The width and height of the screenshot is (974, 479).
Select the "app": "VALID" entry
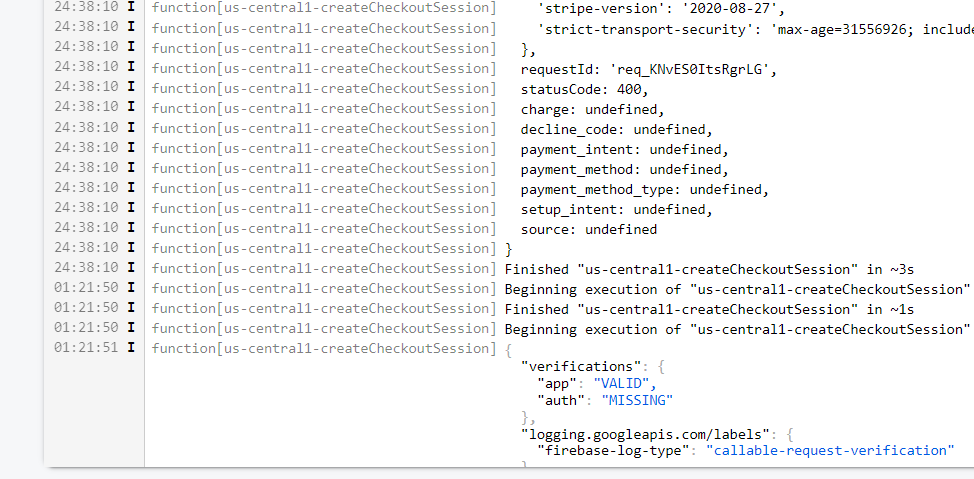596,383
